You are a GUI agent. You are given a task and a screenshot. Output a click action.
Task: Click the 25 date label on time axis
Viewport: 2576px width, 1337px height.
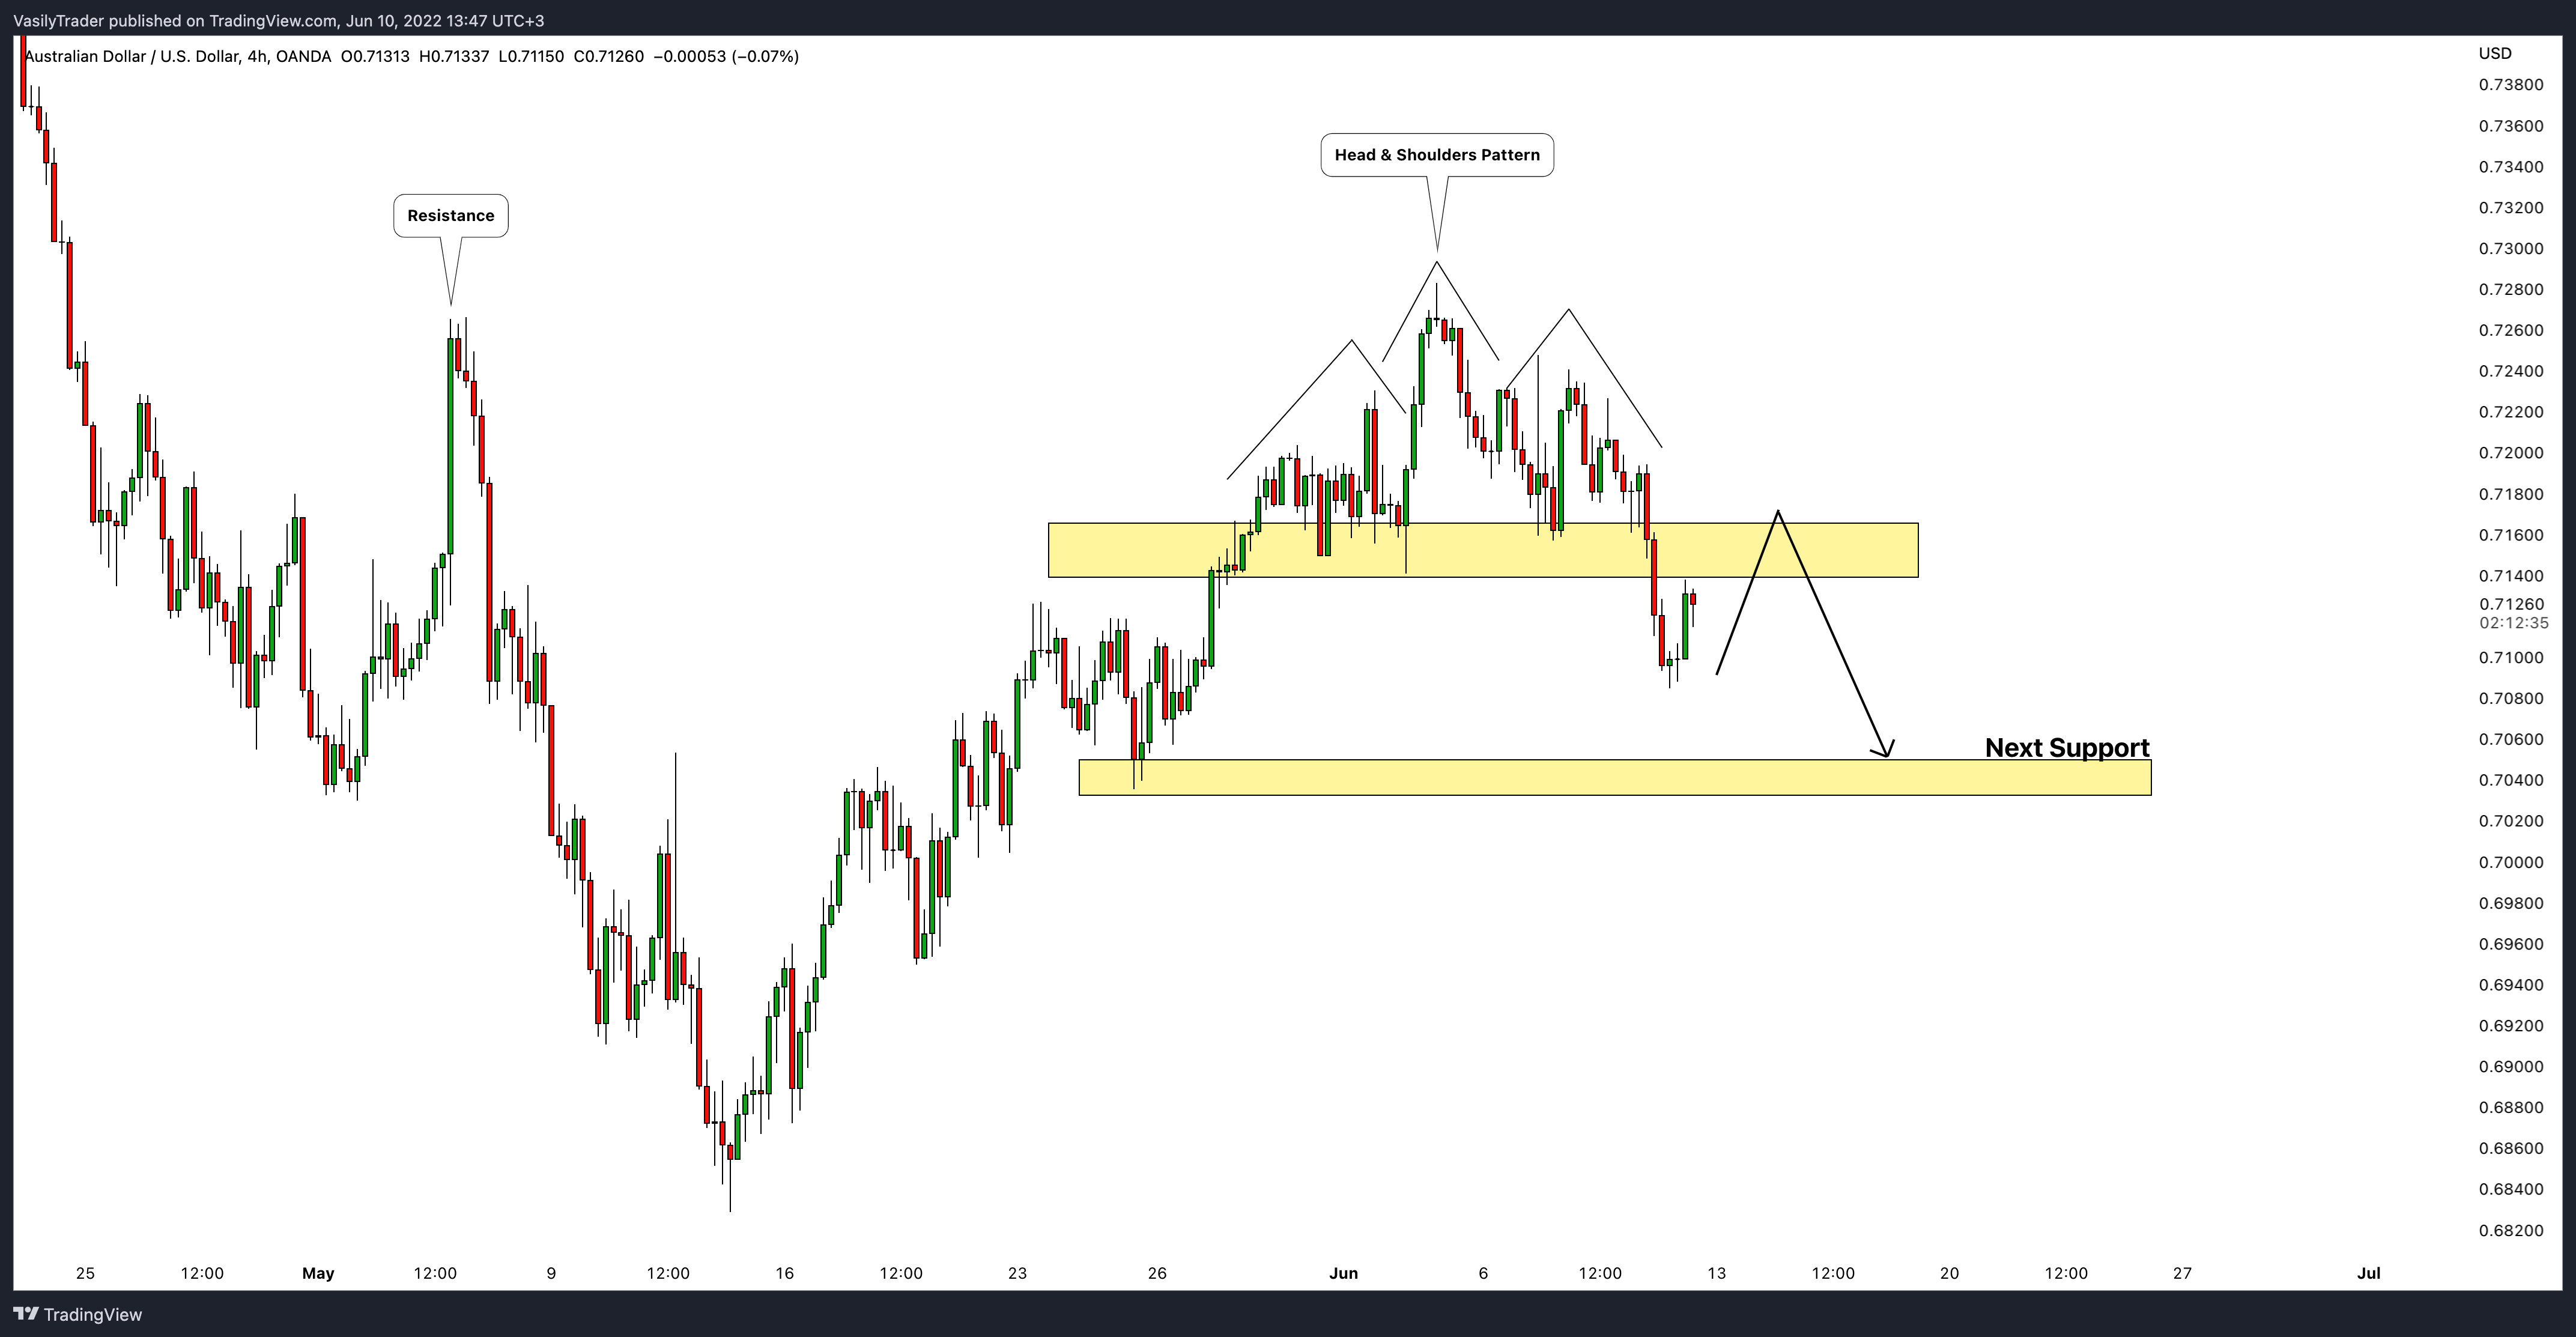click(x=85, y=1274)
